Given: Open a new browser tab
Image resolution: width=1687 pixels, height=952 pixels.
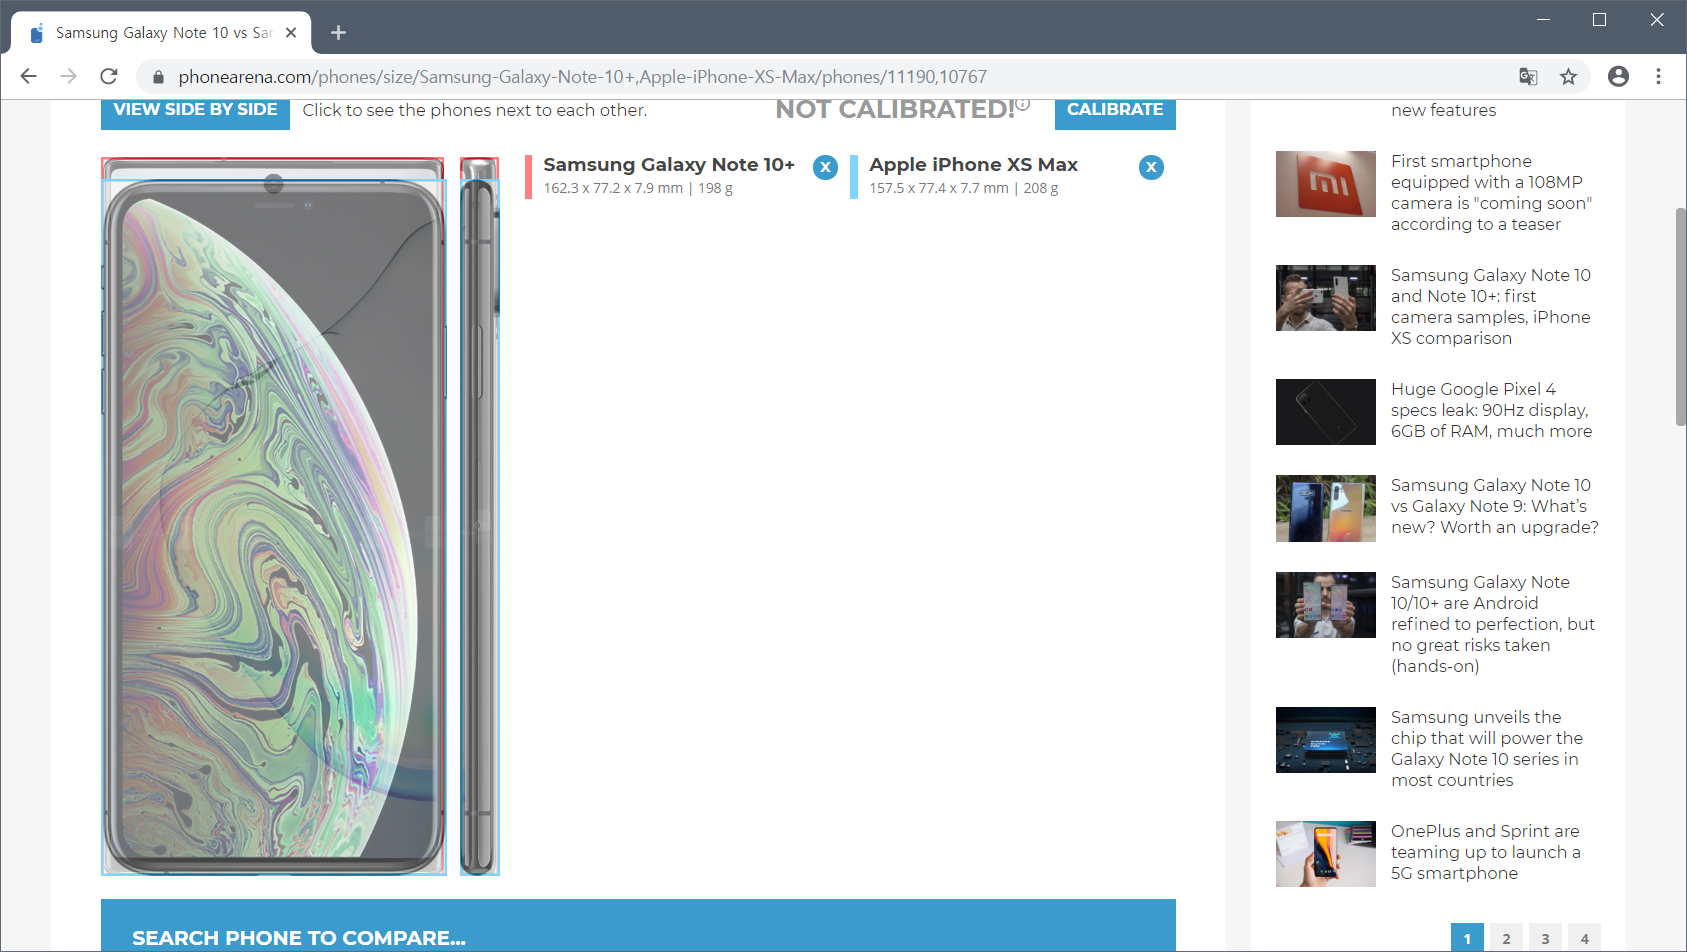Looking at the screenshot, I should [338, 33].
